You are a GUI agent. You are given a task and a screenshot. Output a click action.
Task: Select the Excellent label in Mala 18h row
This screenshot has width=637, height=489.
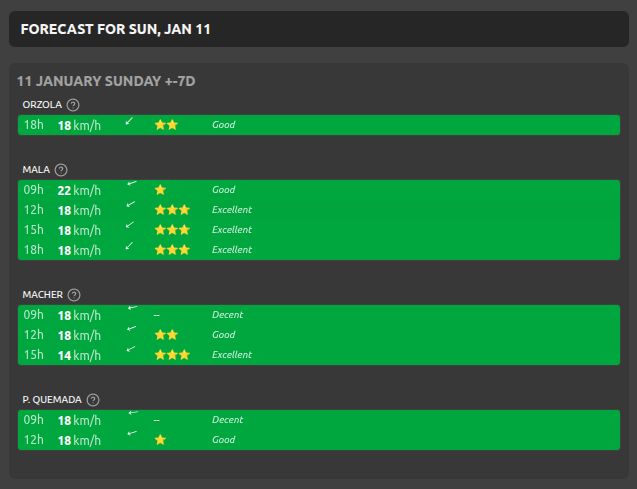[x=231, y=250]
